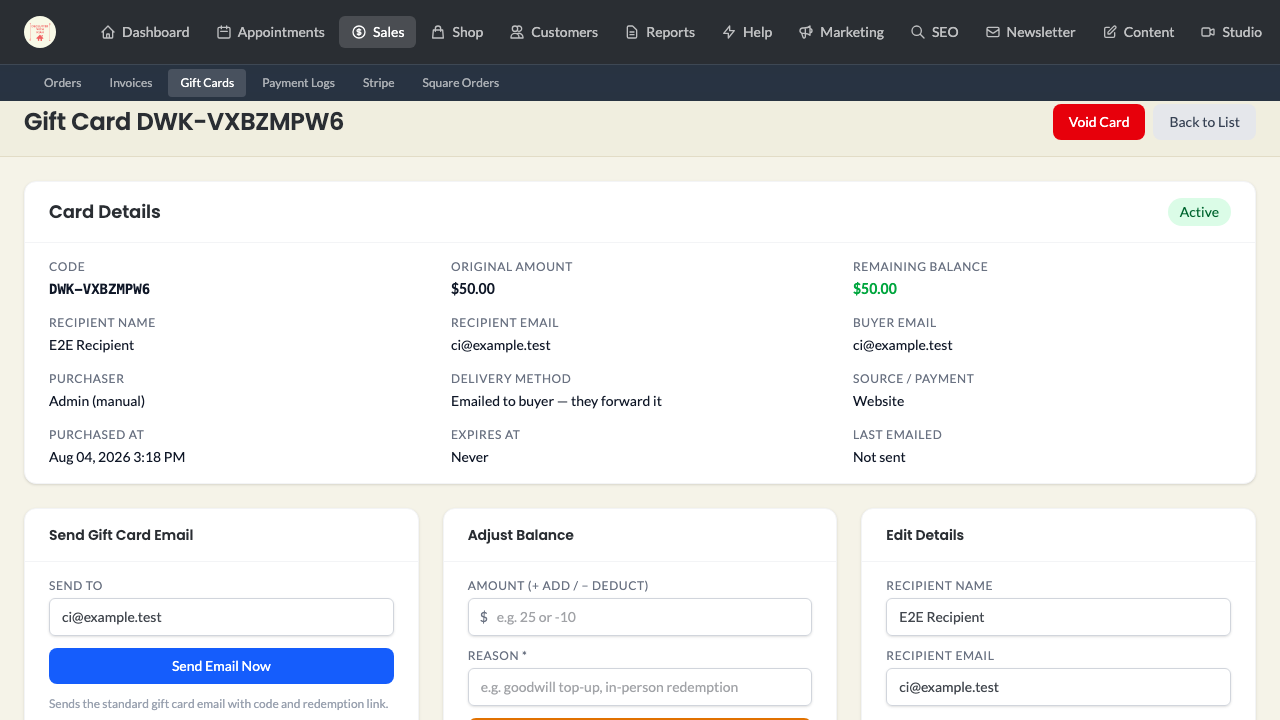Click the 'Emailed to buyer' delivery method text

click(556, 401)
